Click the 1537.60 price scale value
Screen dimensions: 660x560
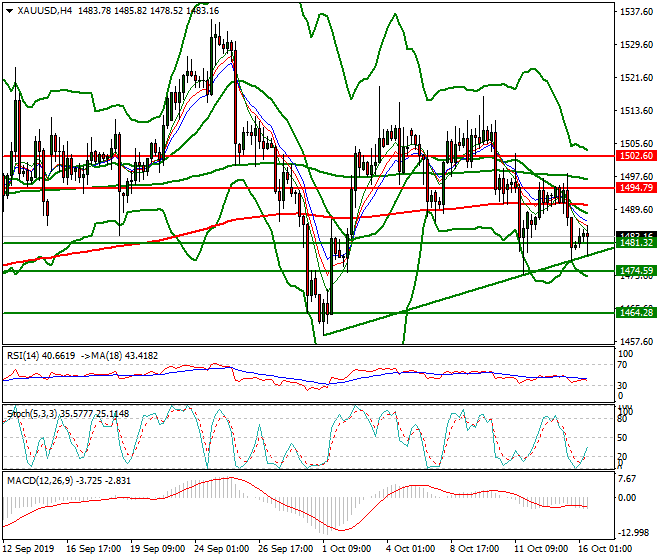pos(636,11)
